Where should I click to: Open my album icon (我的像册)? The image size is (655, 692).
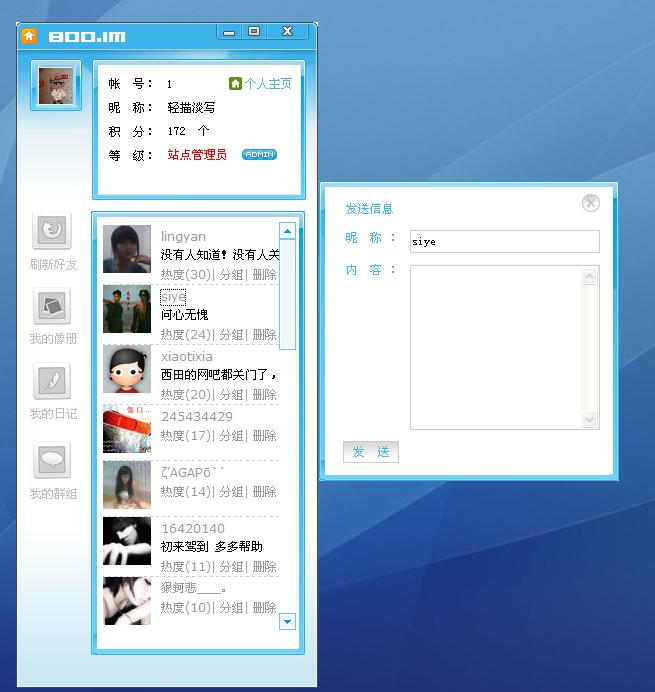point(52,306)
